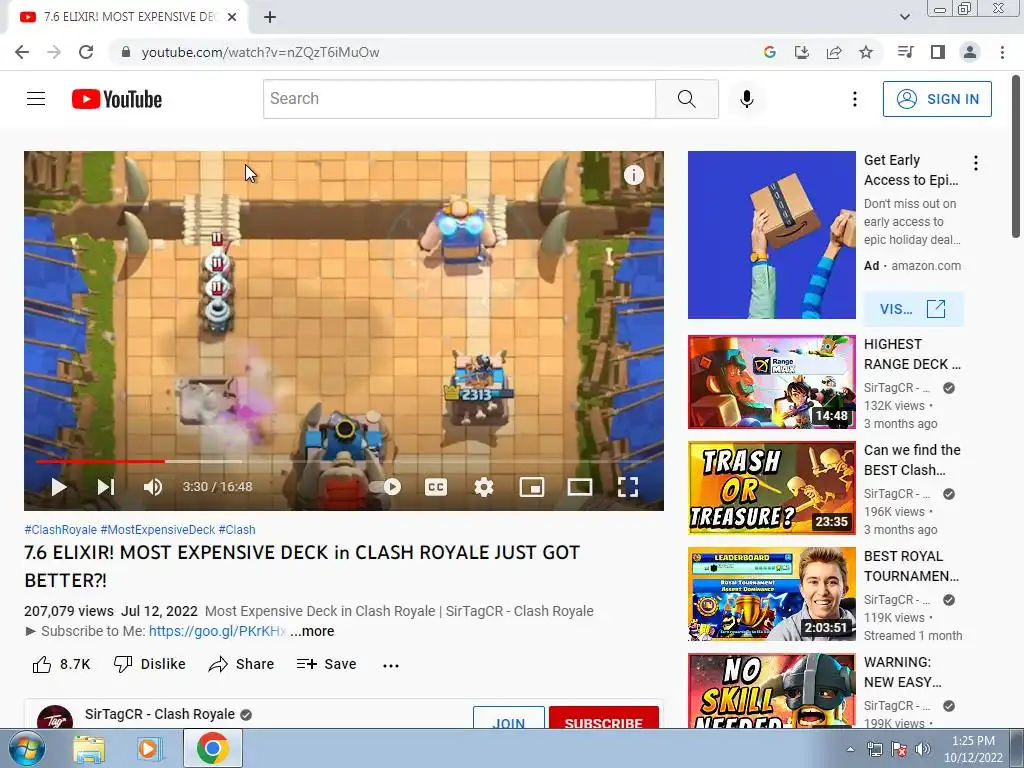This screenshot has width=1024, height=768.
Task: Open SirTagCR - Clash Royale channel name
Action: pyautogui.click(x=159, y=714)
